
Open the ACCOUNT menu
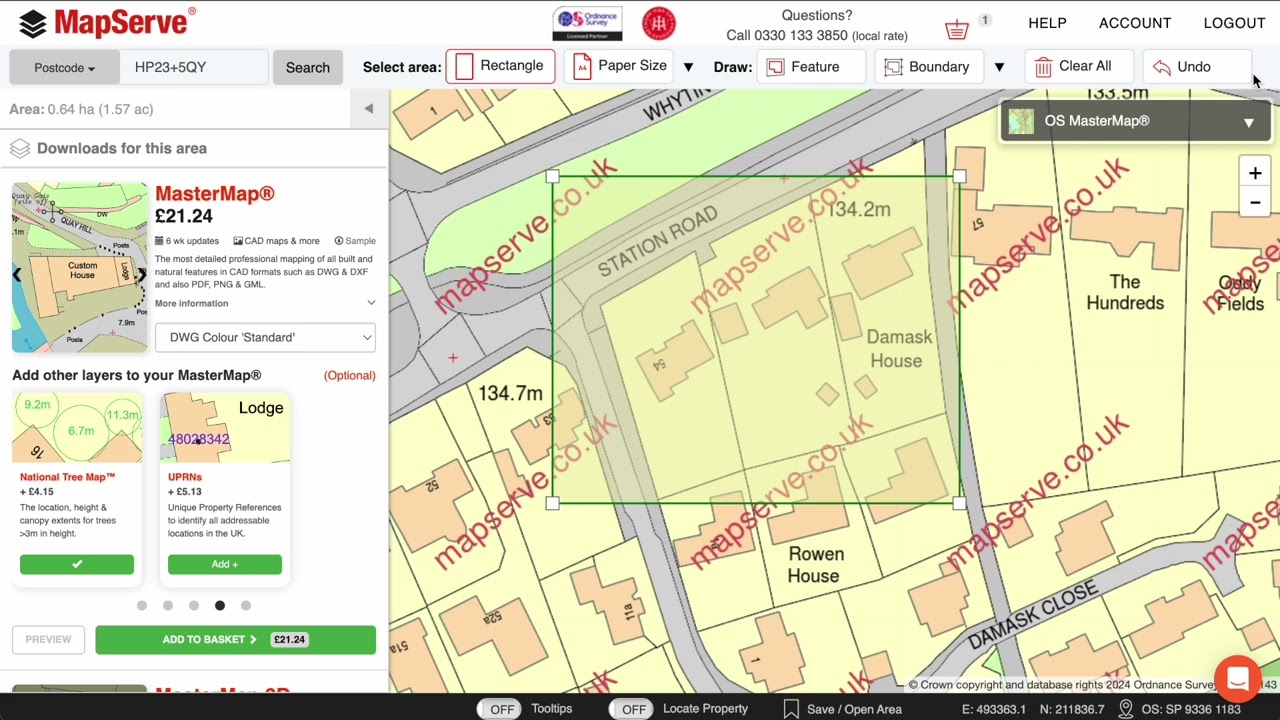1135,23
